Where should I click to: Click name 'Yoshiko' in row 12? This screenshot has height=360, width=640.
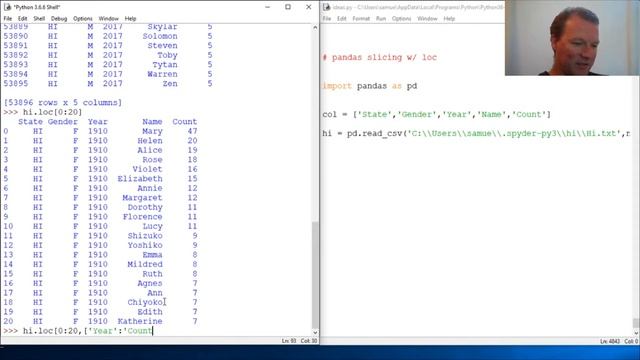coord(145,245)
